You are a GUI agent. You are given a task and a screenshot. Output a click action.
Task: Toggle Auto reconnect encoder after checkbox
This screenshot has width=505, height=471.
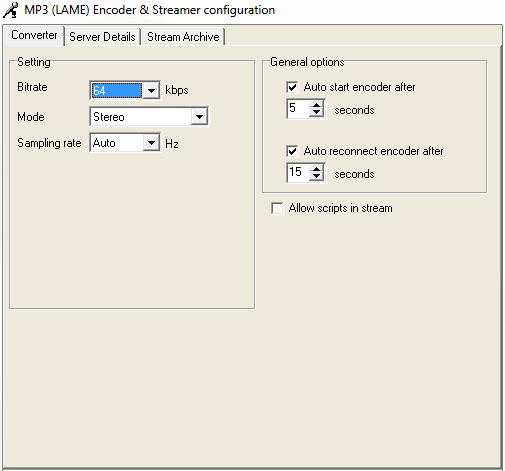292,151
